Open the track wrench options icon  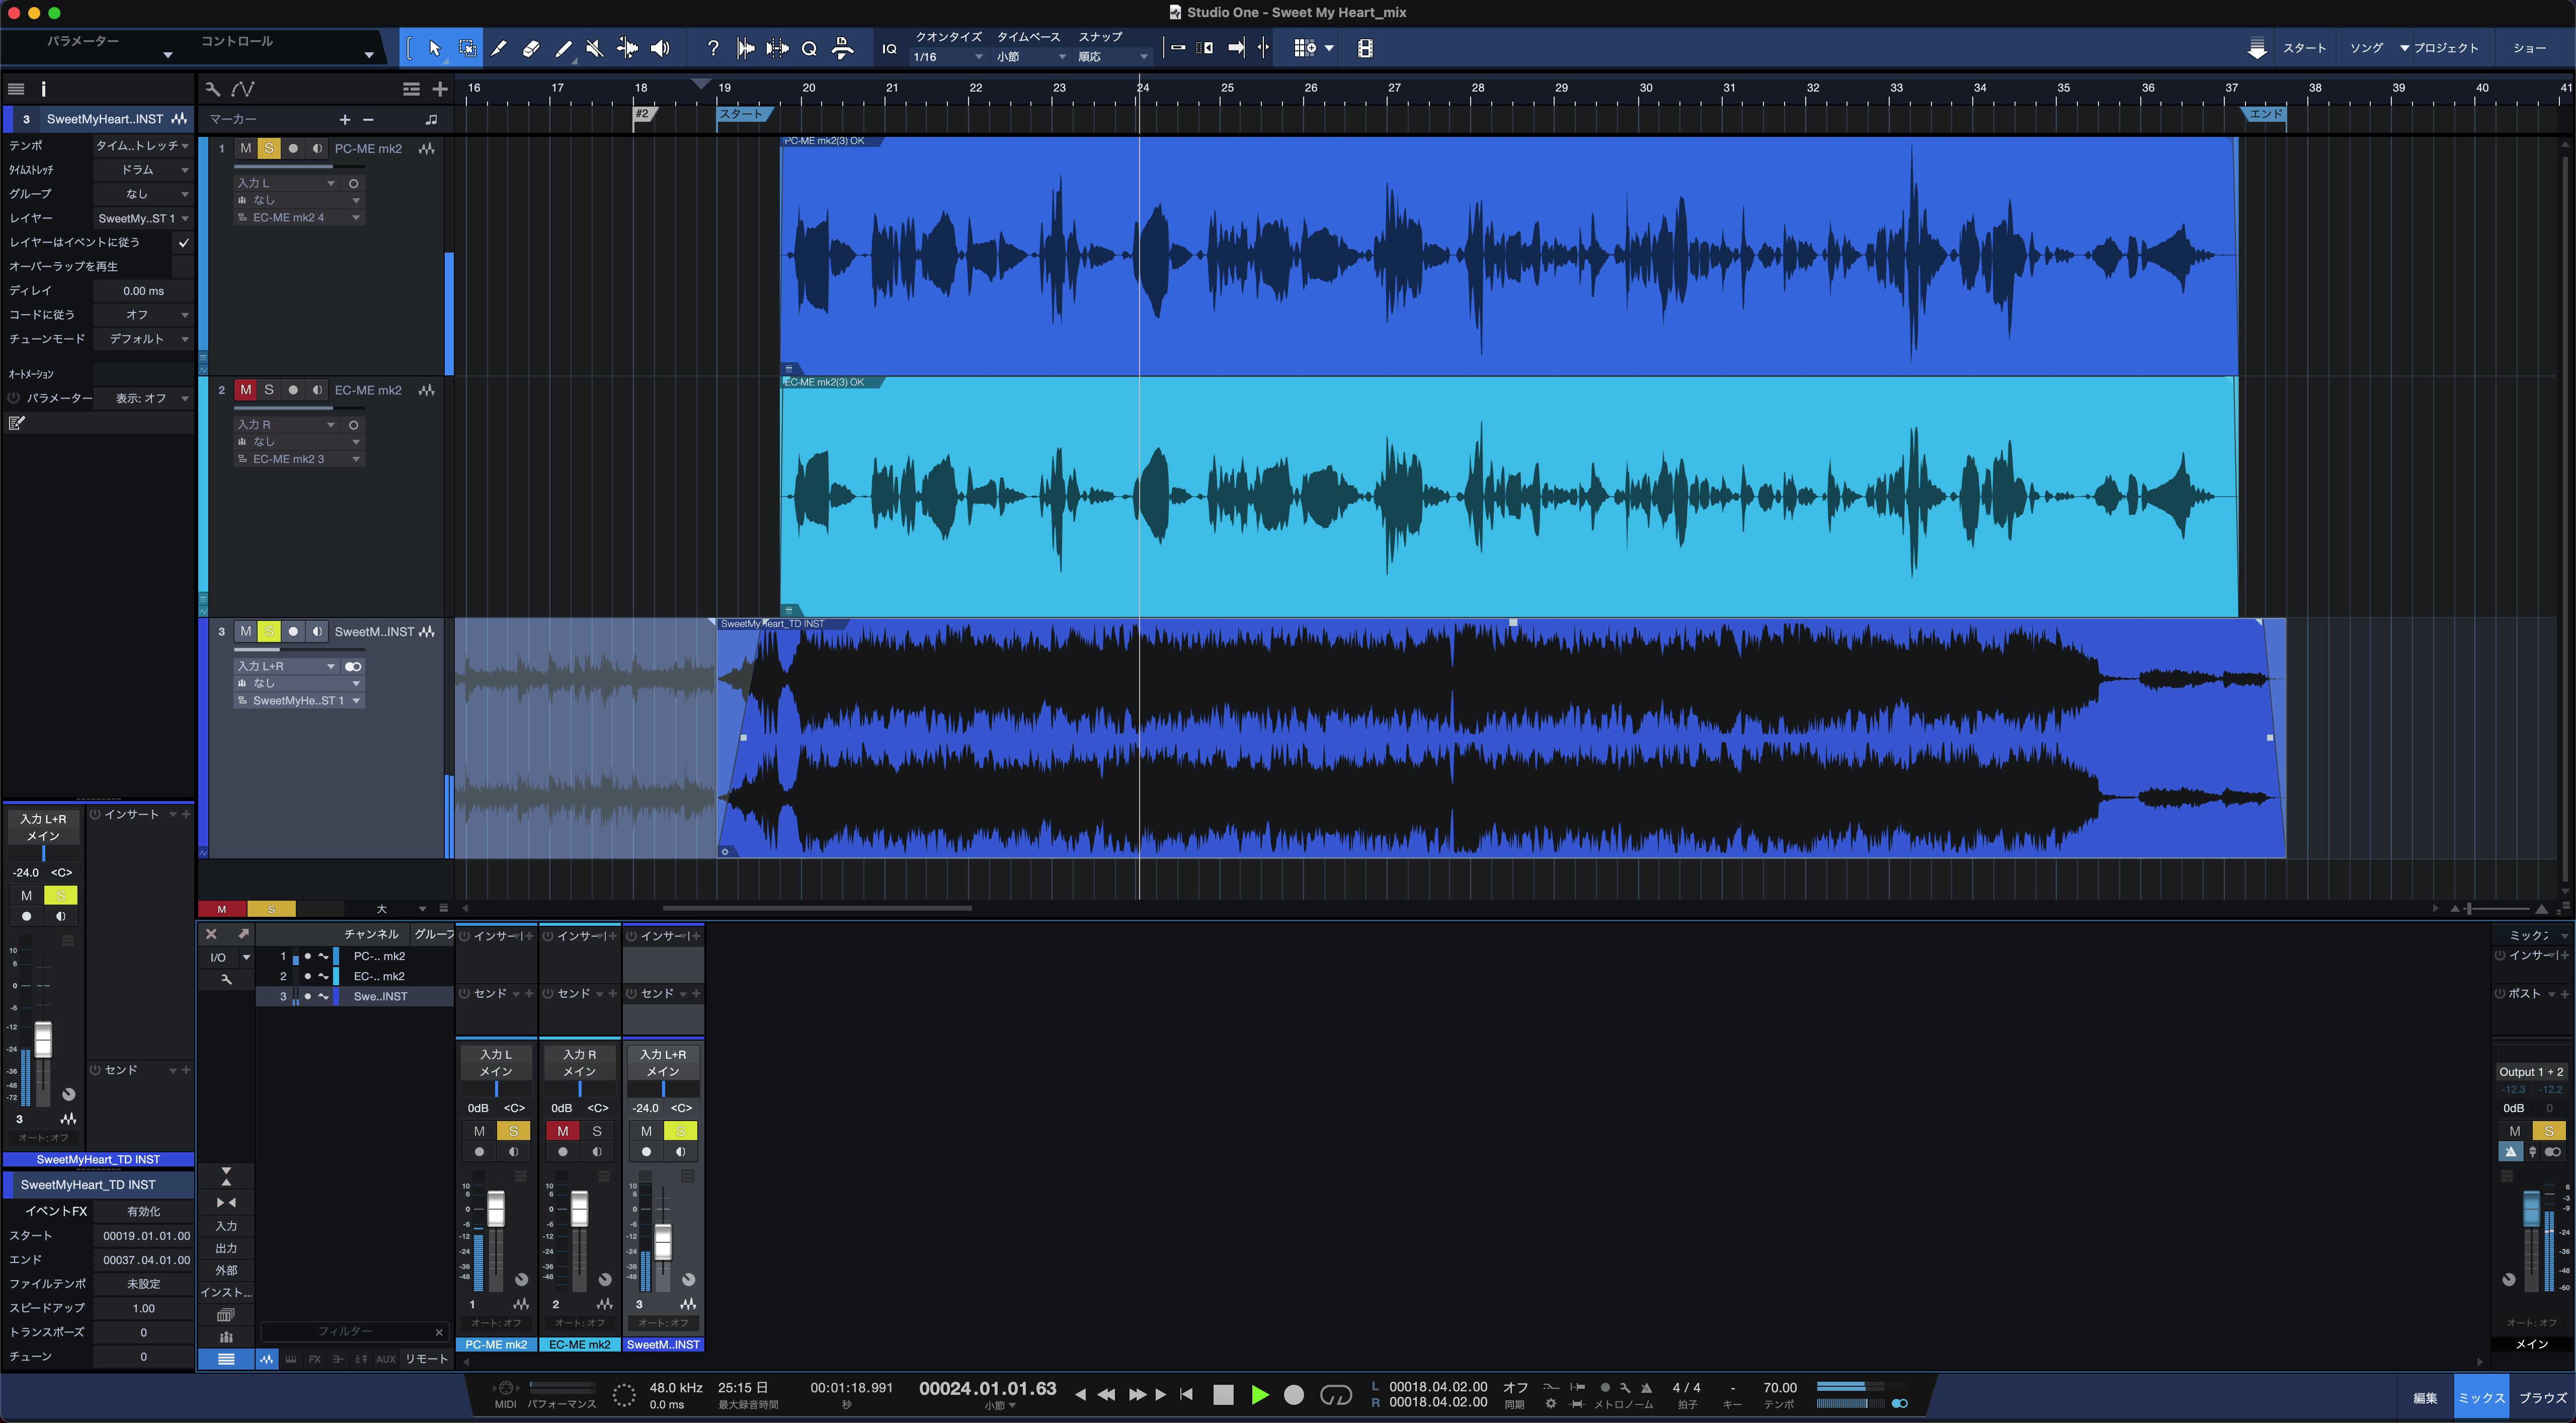tap(212, 89)
